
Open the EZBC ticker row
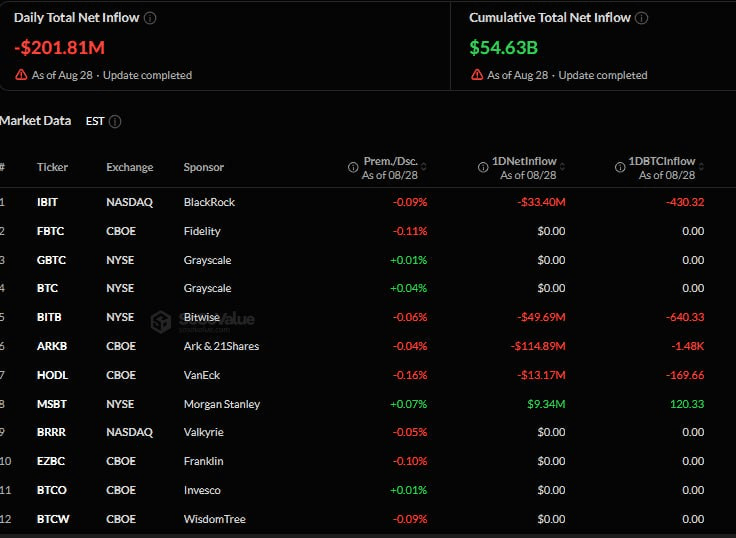[368, 461]
